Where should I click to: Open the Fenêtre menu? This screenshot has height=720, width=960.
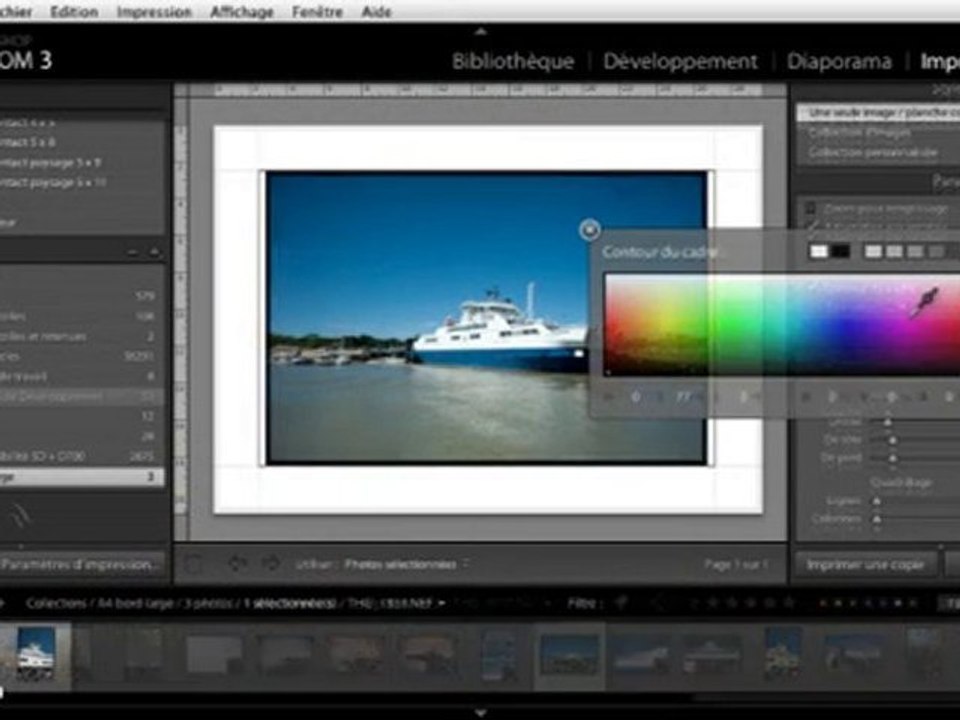(x=317, y=12)
